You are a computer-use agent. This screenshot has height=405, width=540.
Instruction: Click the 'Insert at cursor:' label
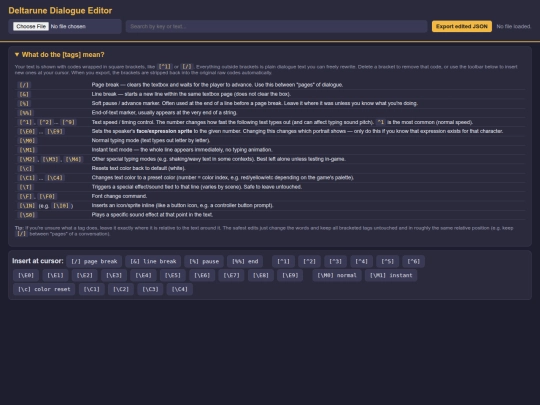tap(38, 261)
